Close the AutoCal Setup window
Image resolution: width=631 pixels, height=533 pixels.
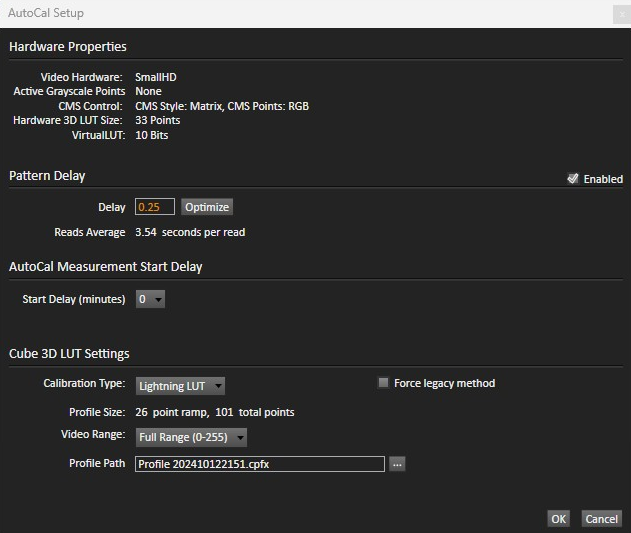[620, 14]
